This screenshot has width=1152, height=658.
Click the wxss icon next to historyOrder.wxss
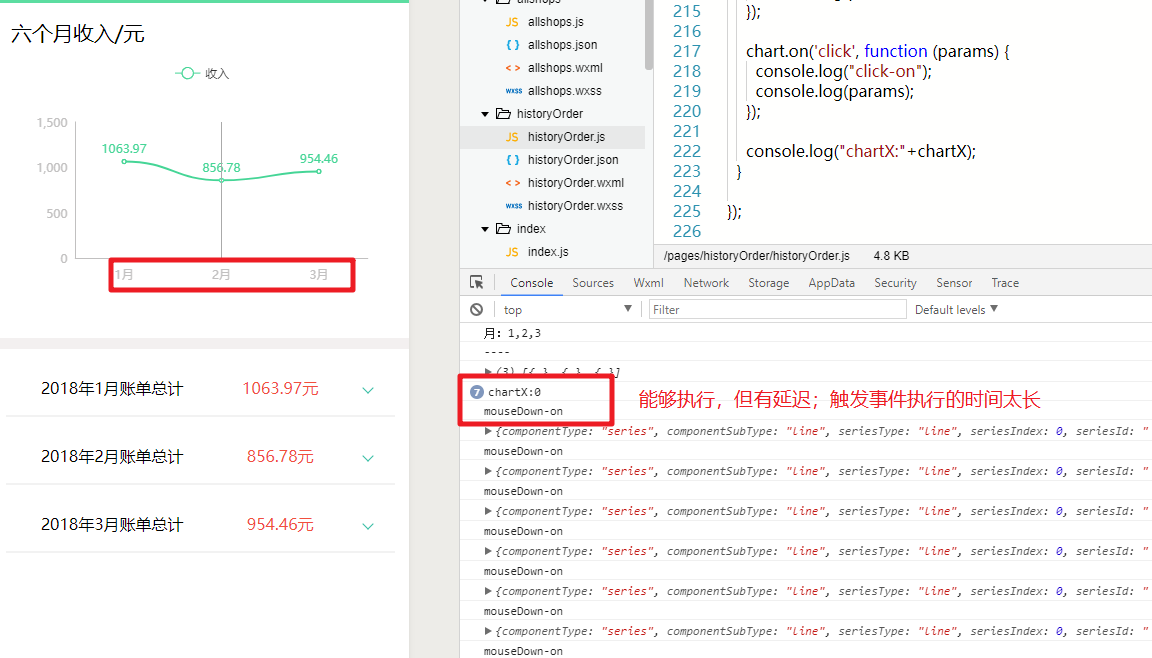[x=514, y=205]
